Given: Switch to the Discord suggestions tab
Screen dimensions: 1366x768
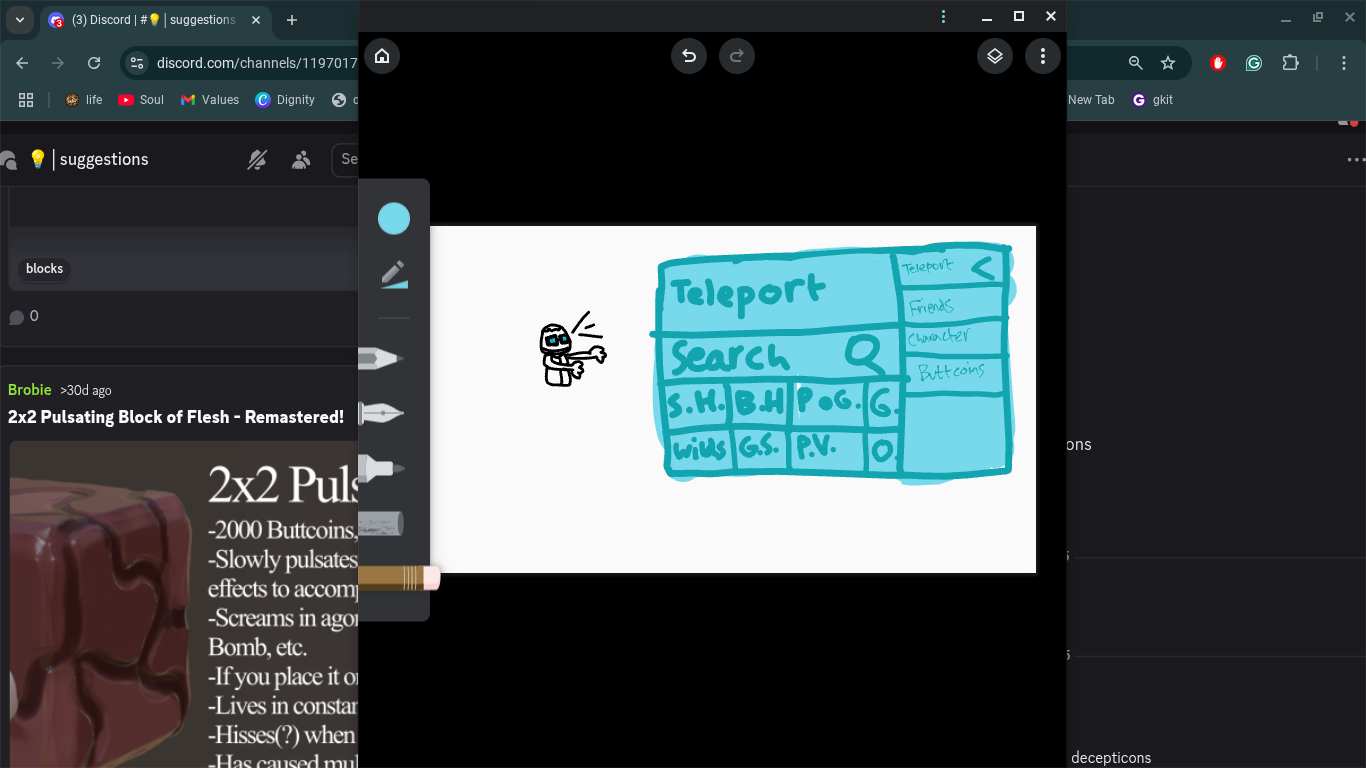Looking at the screenshot, I should coord(153,20).
